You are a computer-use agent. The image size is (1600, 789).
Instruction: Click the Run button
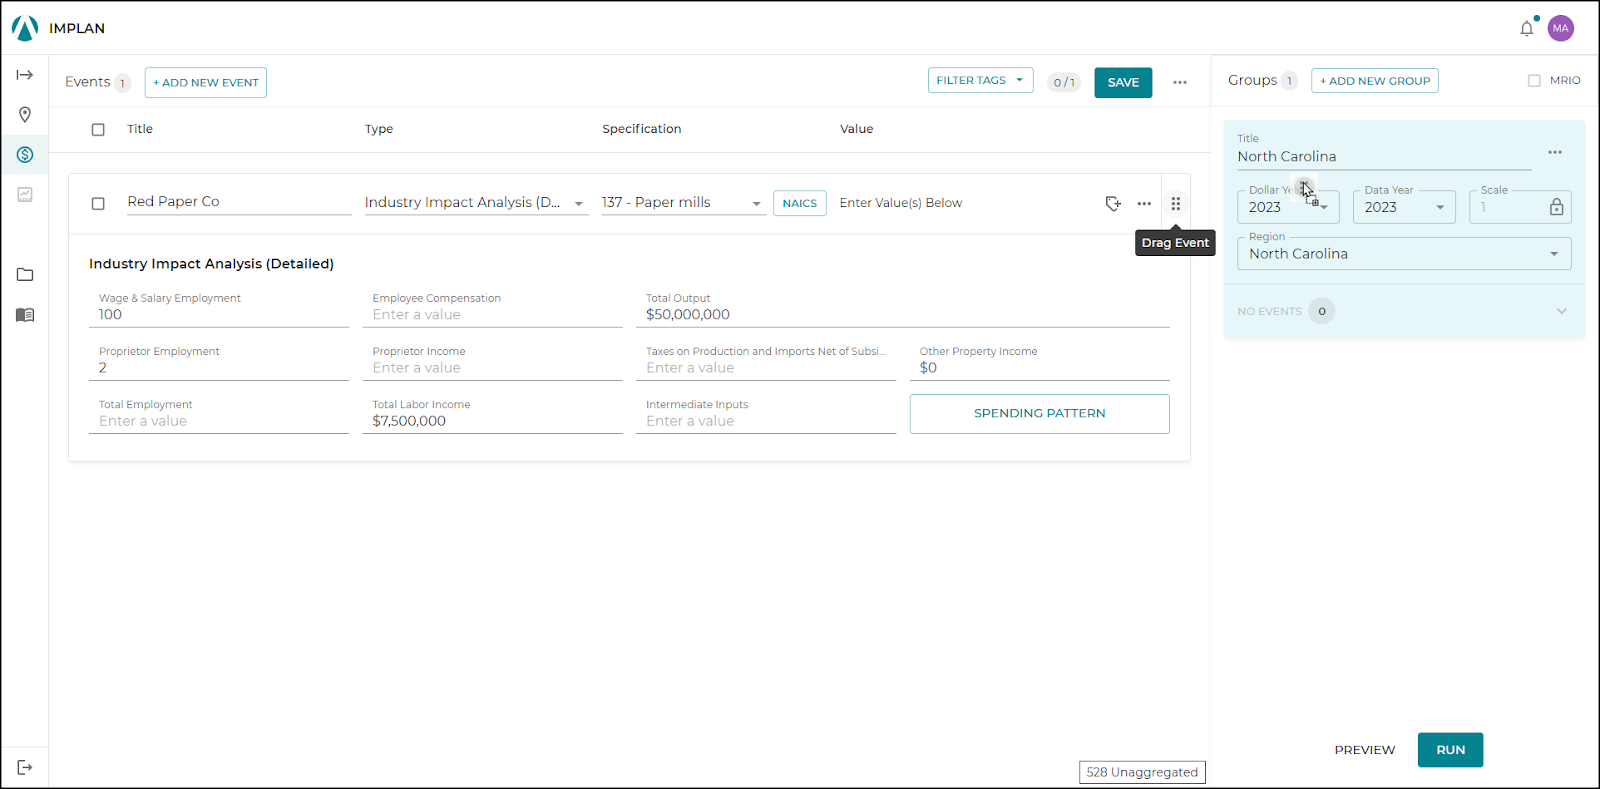pos(1450,750)
